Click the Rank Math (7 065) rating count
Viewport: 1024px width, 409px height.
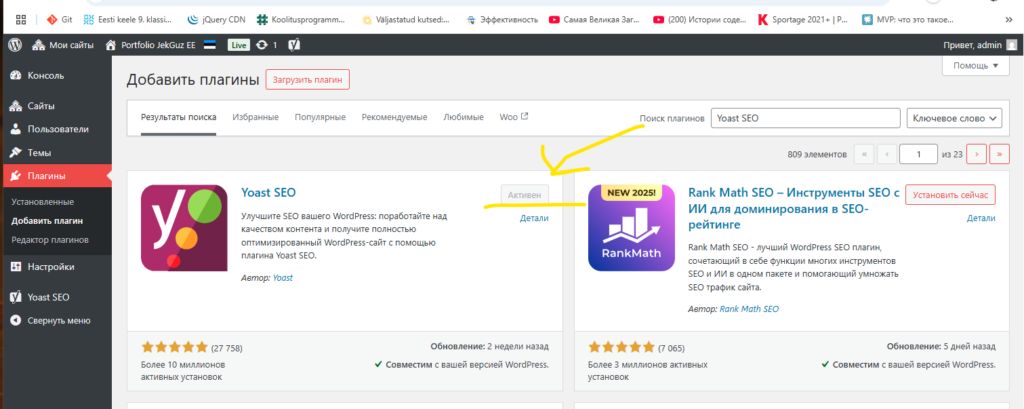[x=671, y=348]
